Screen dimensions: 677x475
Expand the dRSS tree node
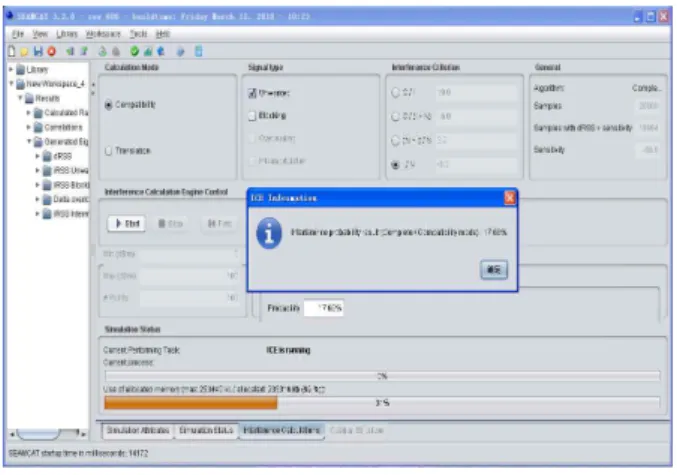(x=38, y=156)
